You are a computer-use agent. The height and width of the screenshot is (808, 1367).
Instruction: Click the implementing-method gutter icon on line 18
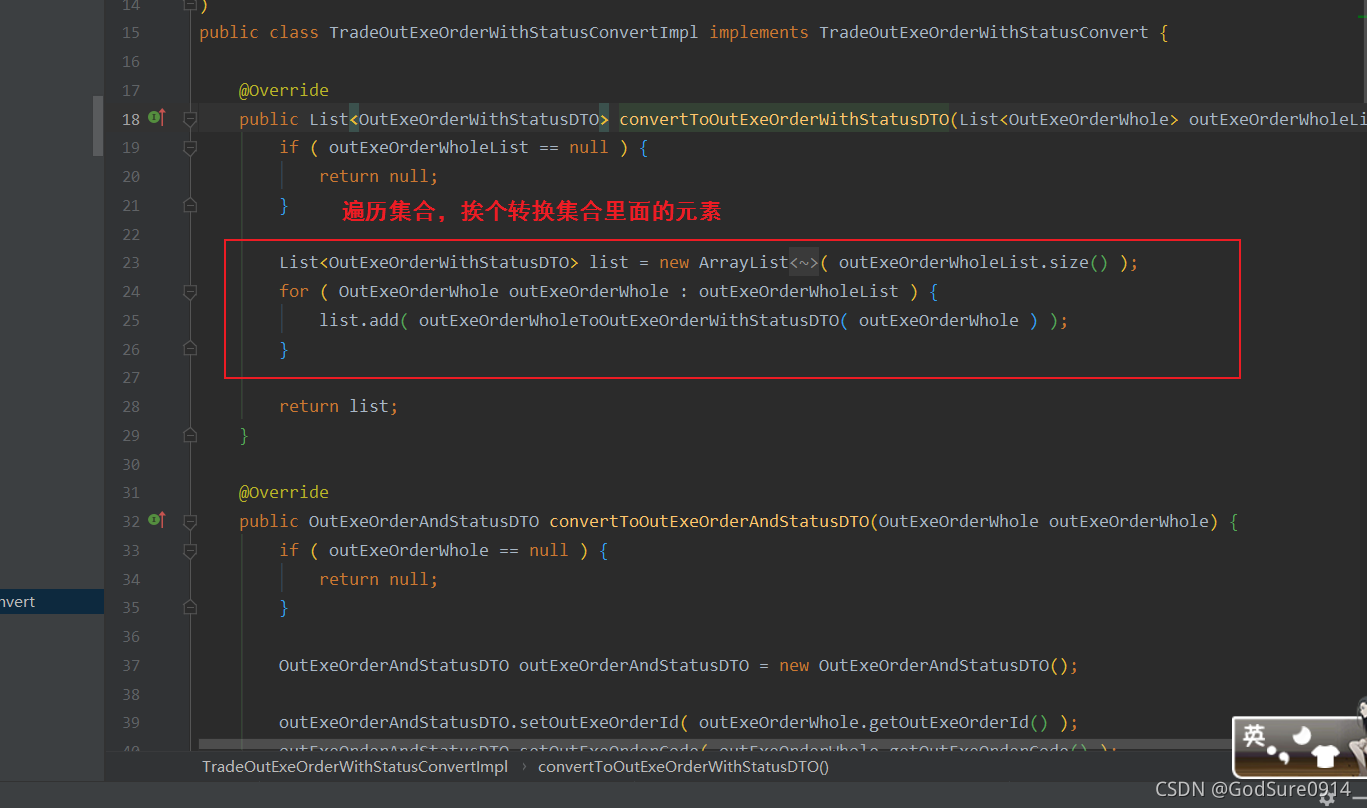point(156,118)
